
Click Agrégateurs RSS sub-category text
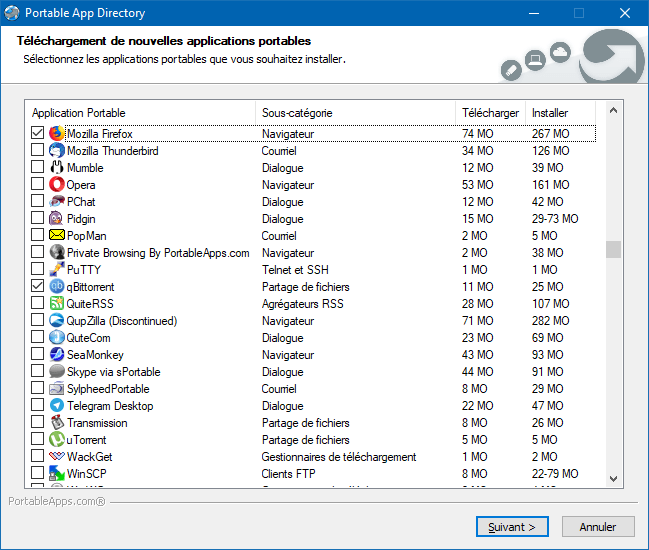tap(303, 304)
